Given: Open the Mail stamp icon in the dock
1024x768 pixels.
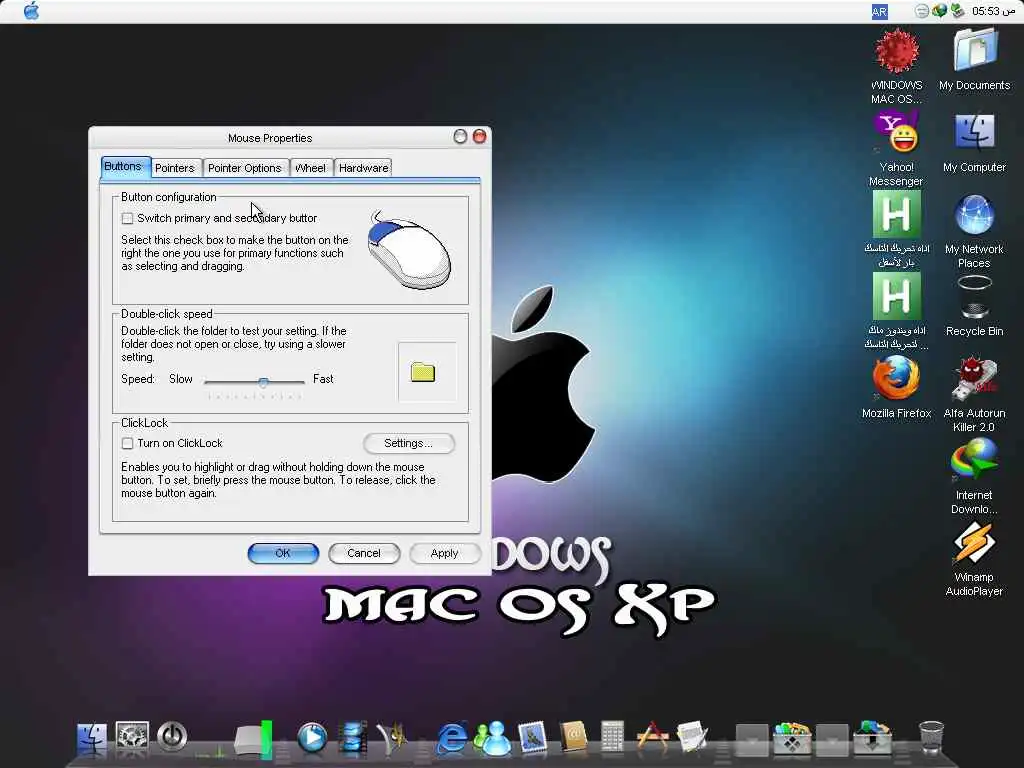Looking at the screenshot, I should pos(532,738).
